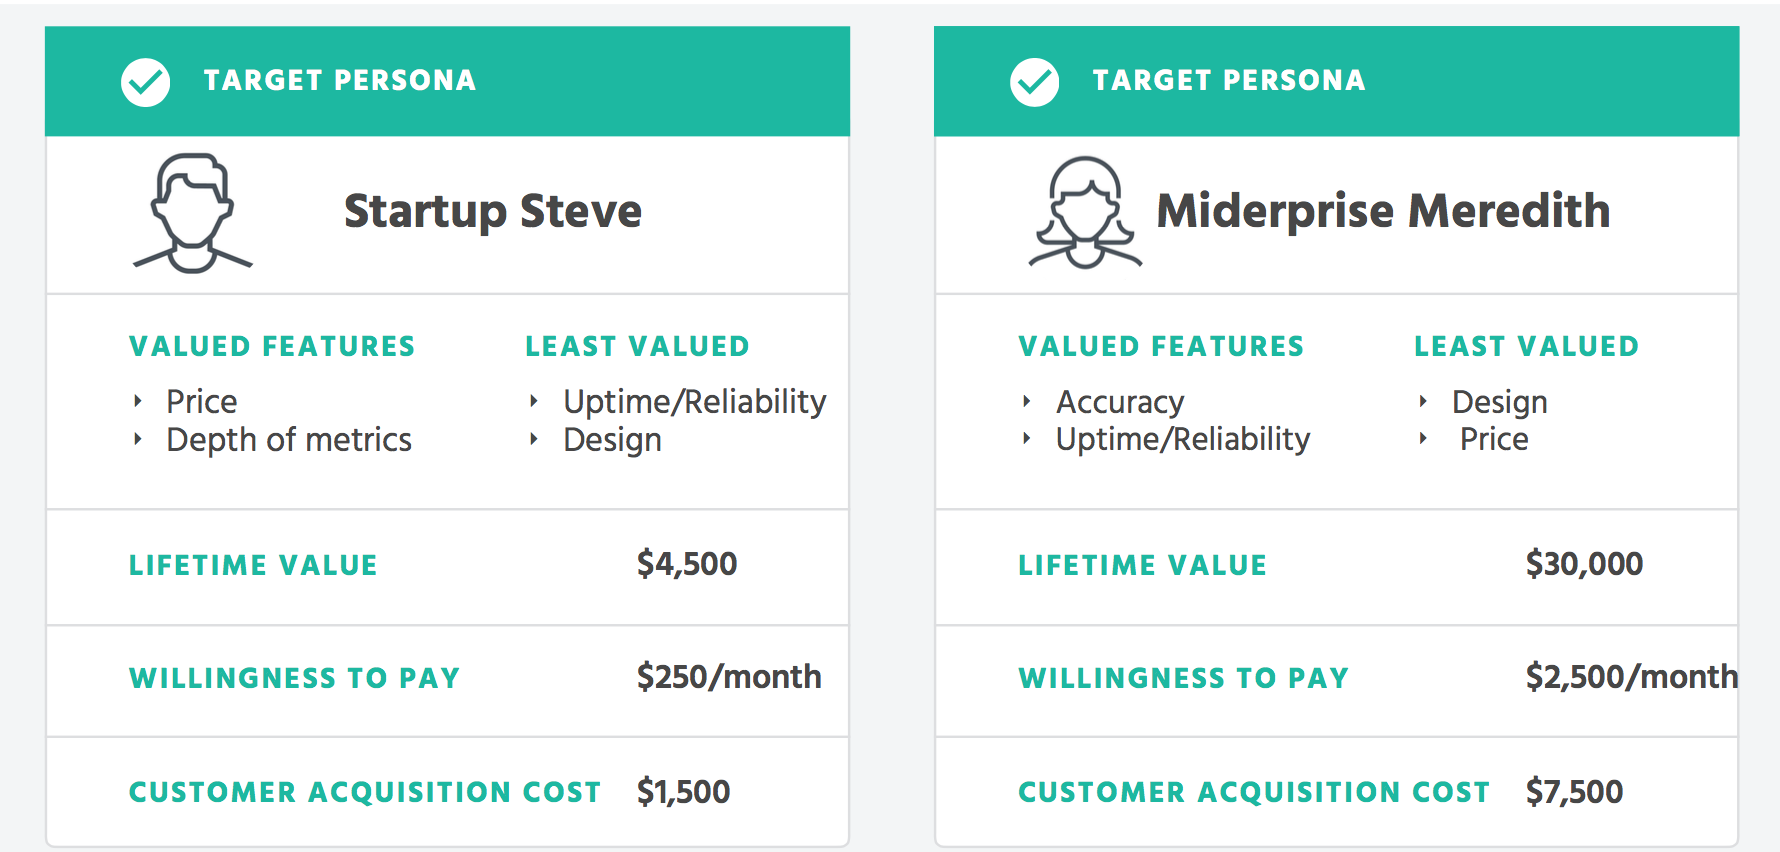Click the $30,000 lifetime value
1780x852 pixels.
click(1584, 564)
